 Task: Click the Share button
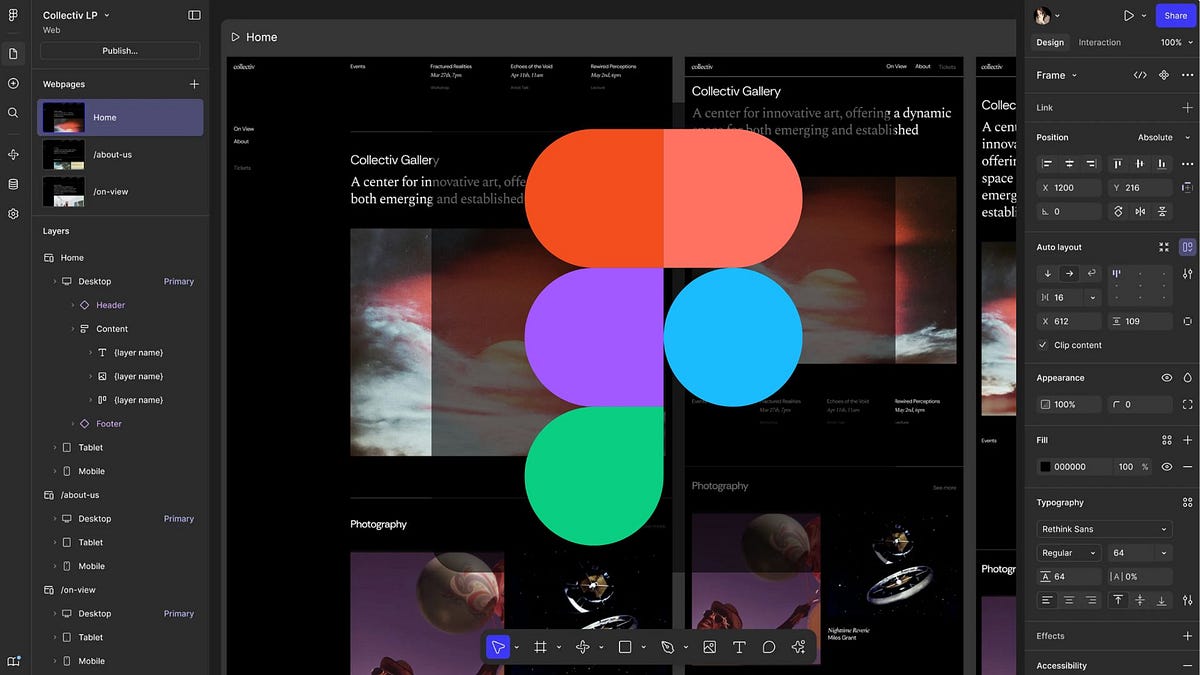1176,15
